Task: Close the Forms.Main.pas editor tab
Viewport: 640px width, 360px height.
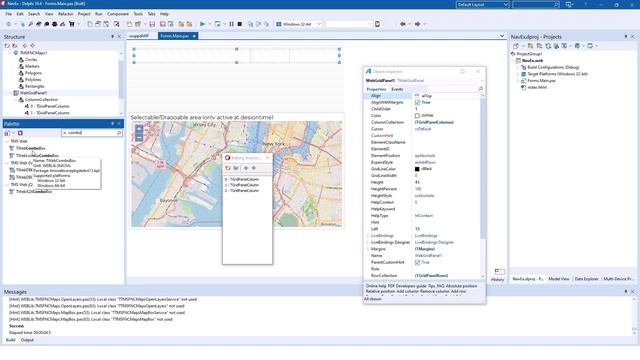Action: click(x=194, y=36)
